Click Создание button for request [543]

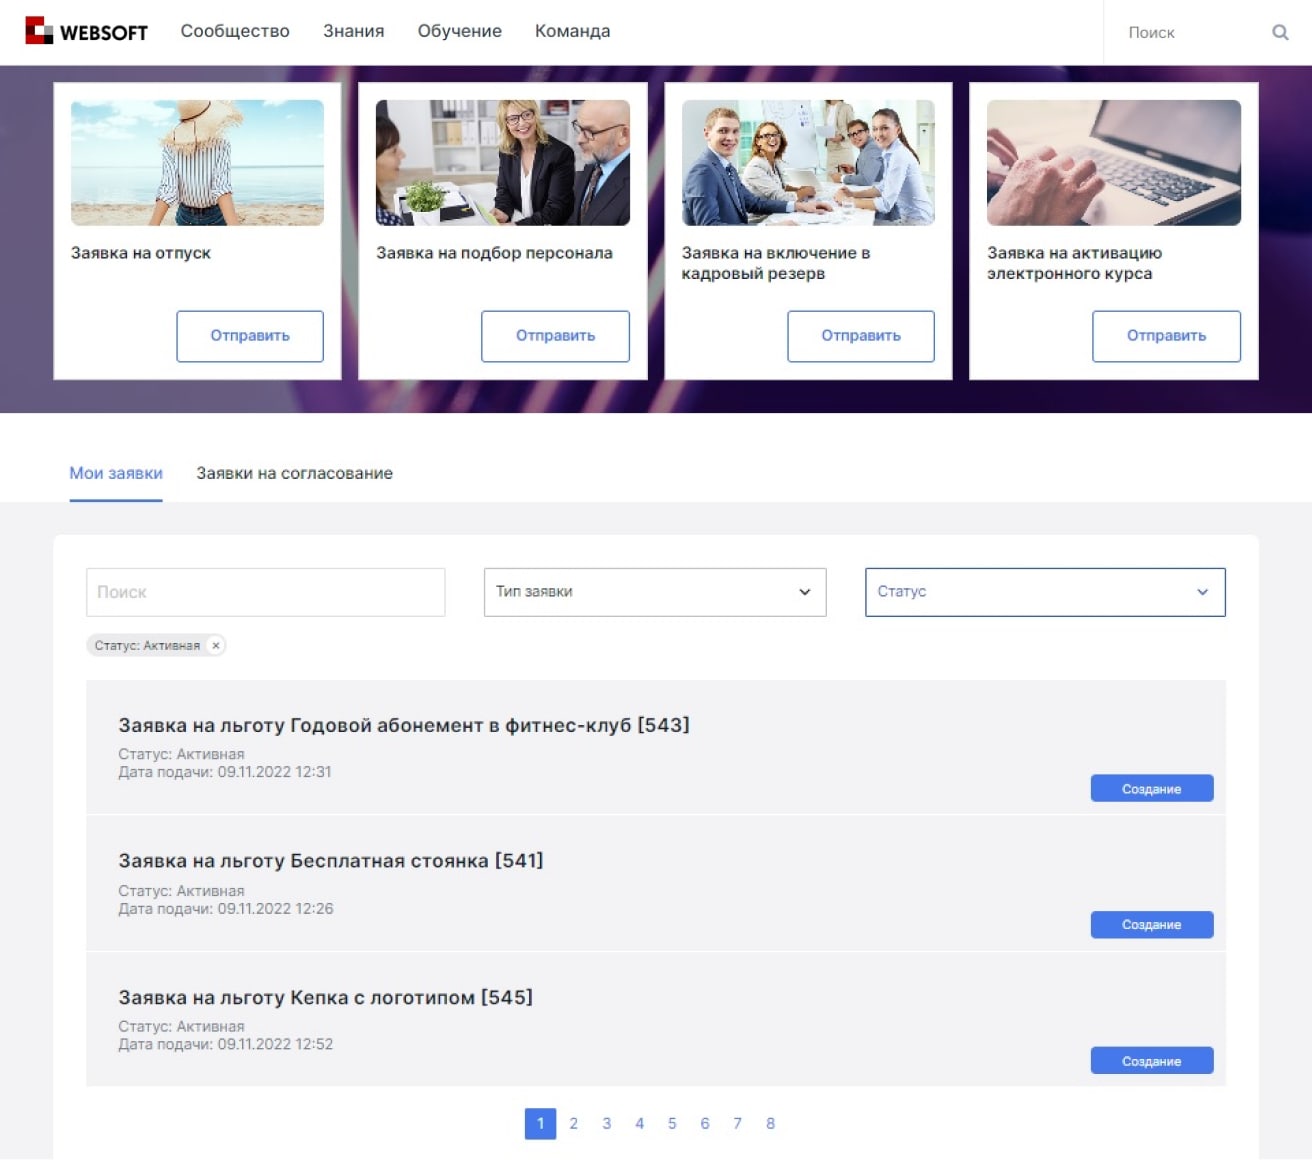pyautogui.click(x=1152, y=789)
